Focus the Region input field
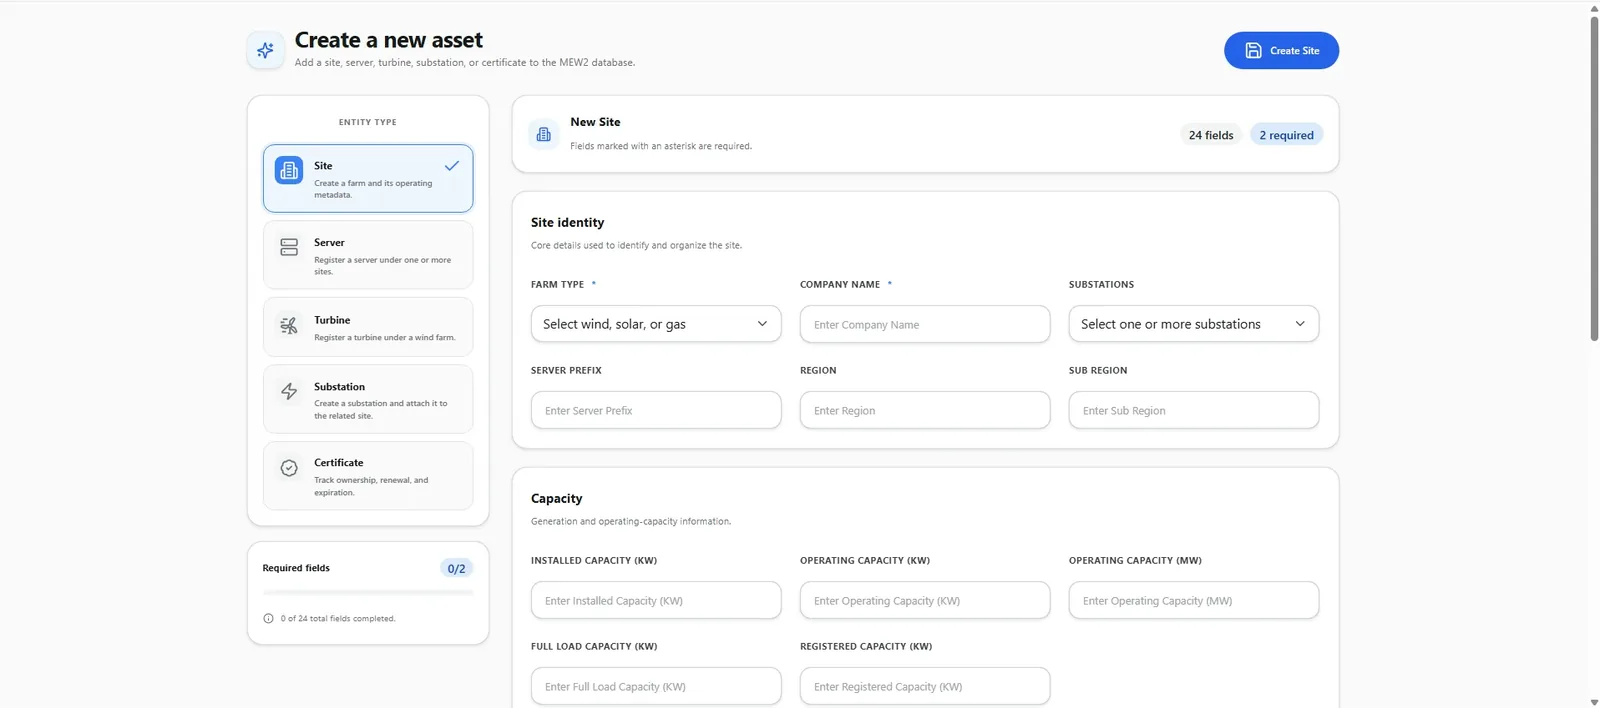Viewport: 1600px width, 708px height. 925,410
